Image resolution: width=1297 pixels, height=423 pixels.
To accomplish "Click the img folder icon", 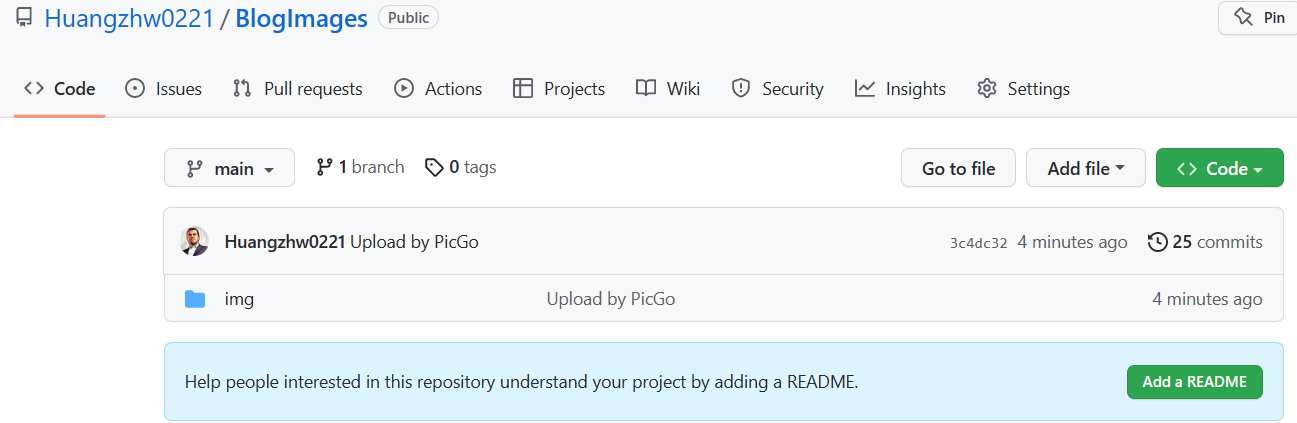I will (195, 299).
